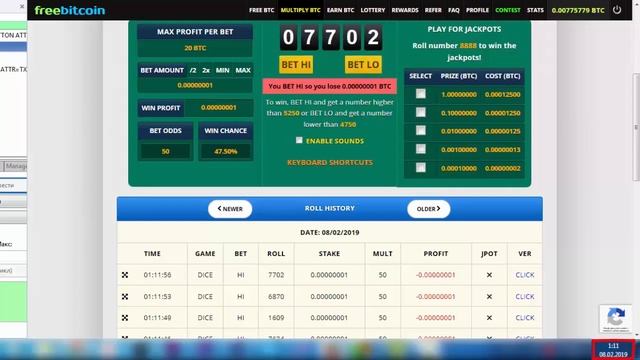Click the DATE: 08/02/2019 label
The width and height of the screenshot is (640, 360).
(330, 232)
